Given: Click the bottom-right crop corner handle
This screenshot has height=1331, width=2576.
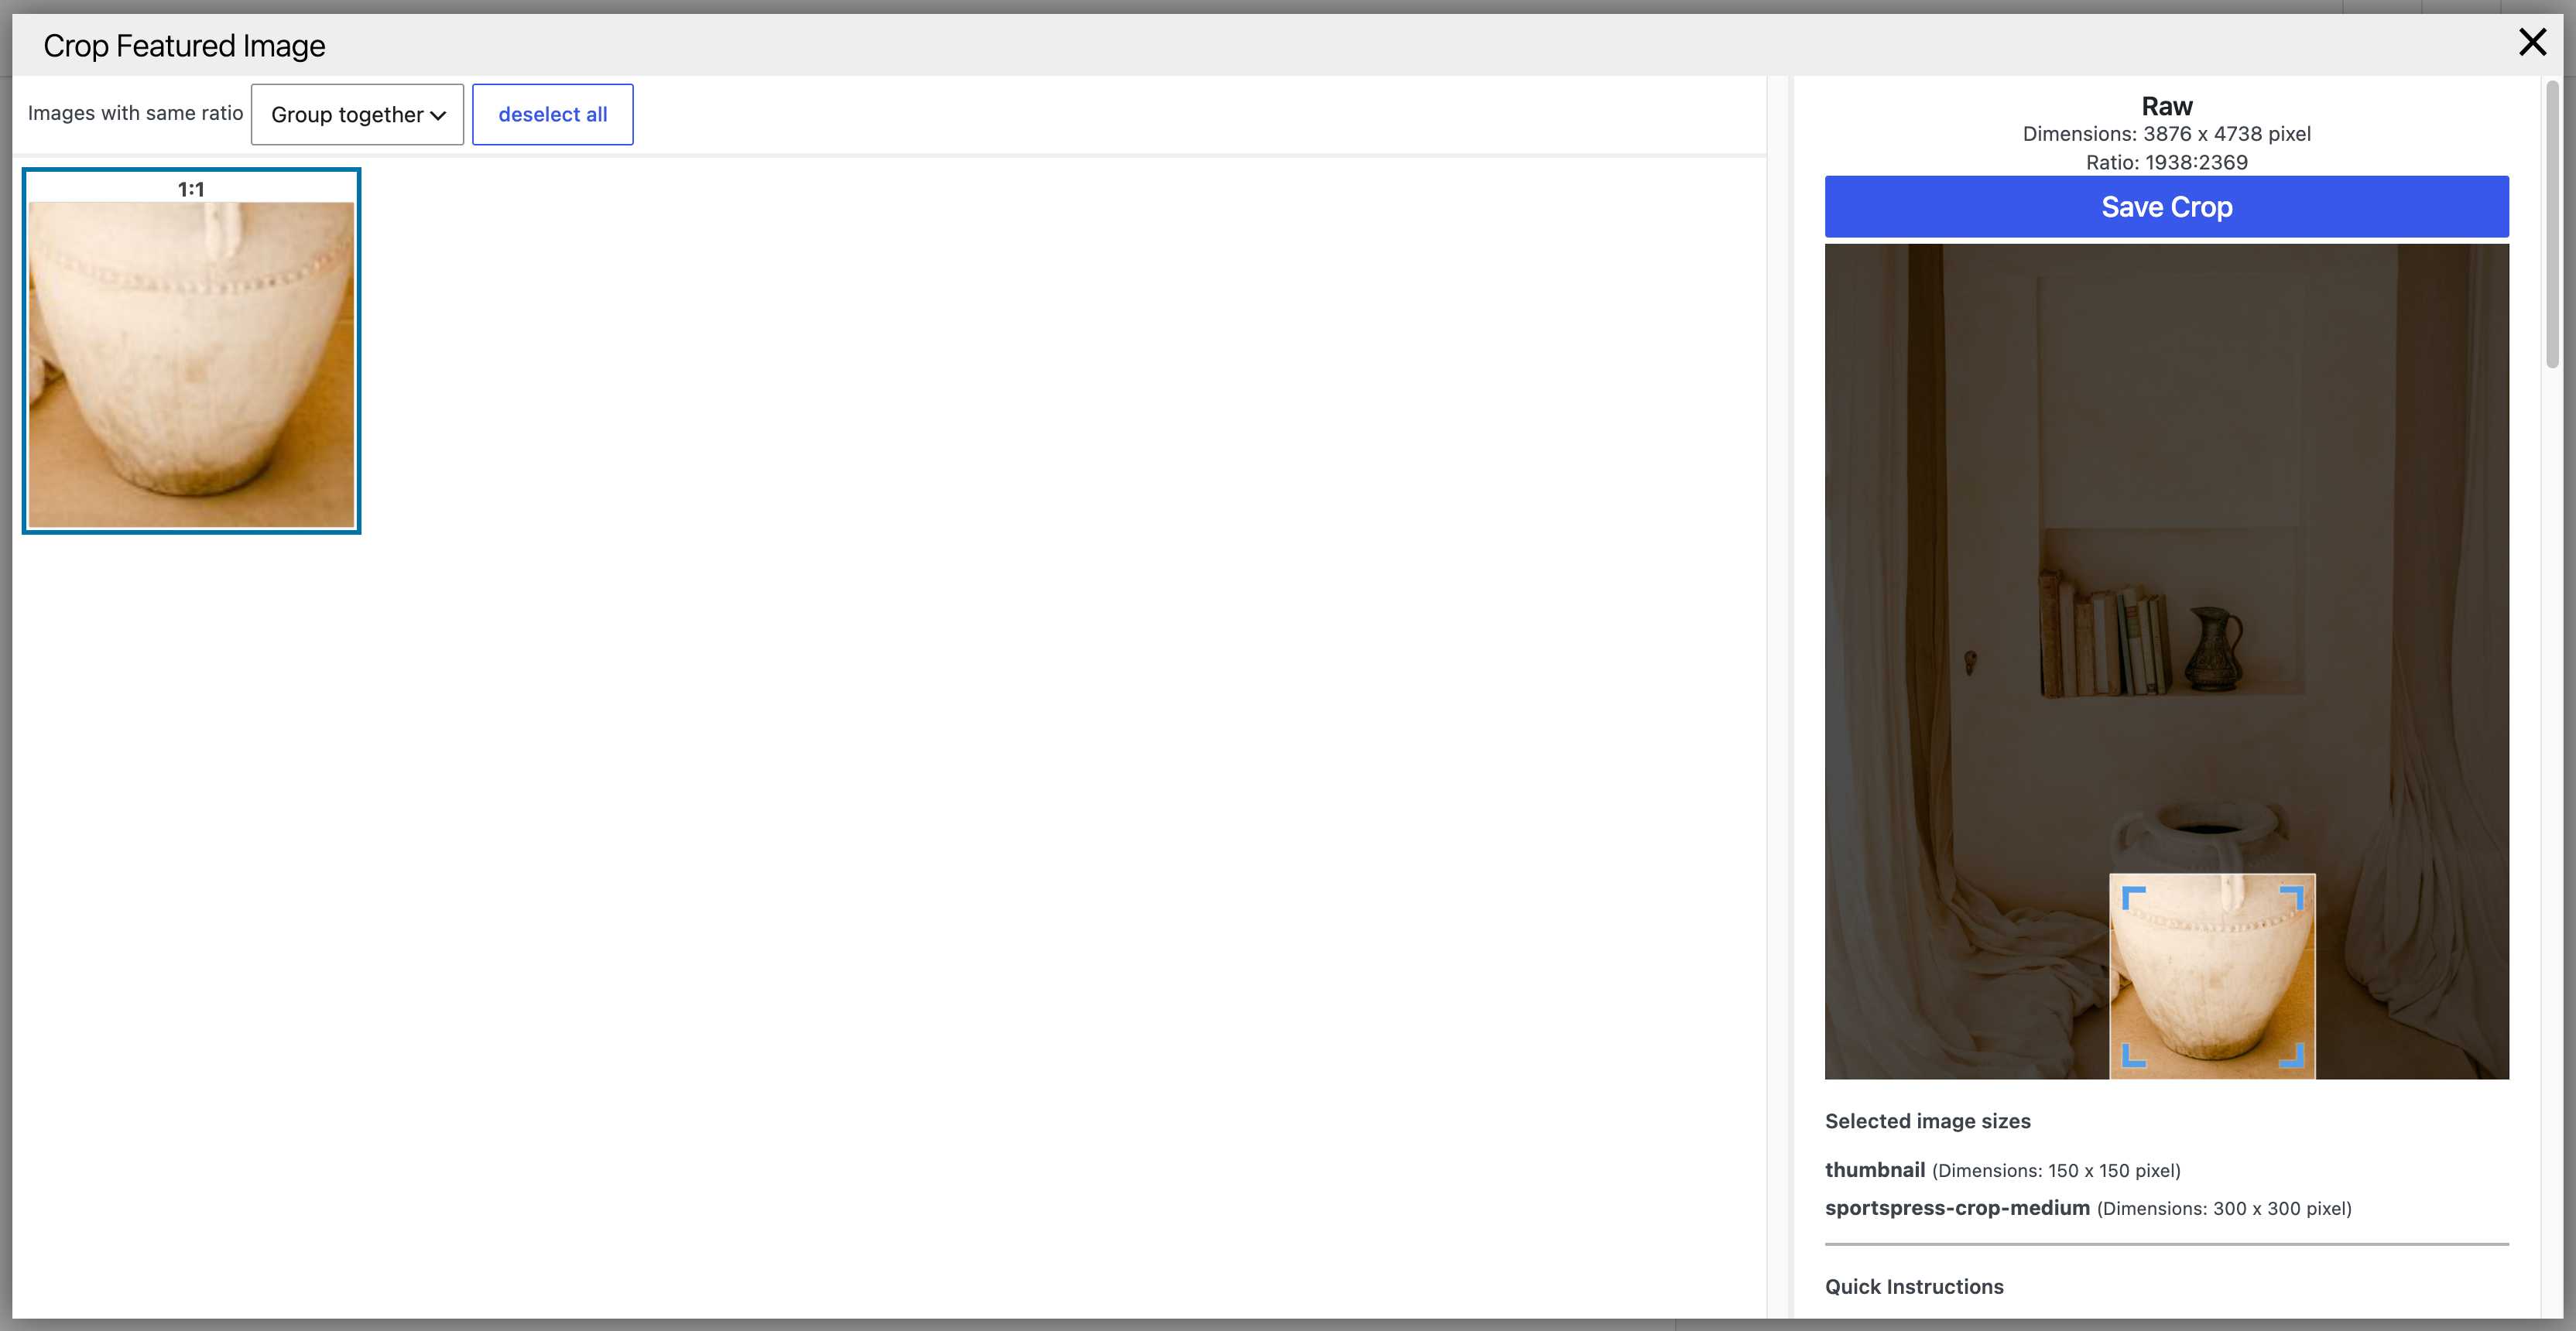Looking at the screenshot, I should [x=2291, y=1055].
